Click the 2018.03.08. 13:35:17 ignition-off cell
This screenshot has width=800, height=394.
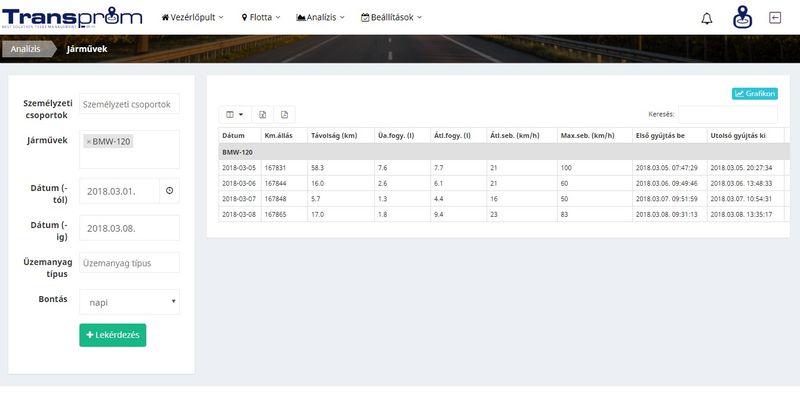pos(745,214)
